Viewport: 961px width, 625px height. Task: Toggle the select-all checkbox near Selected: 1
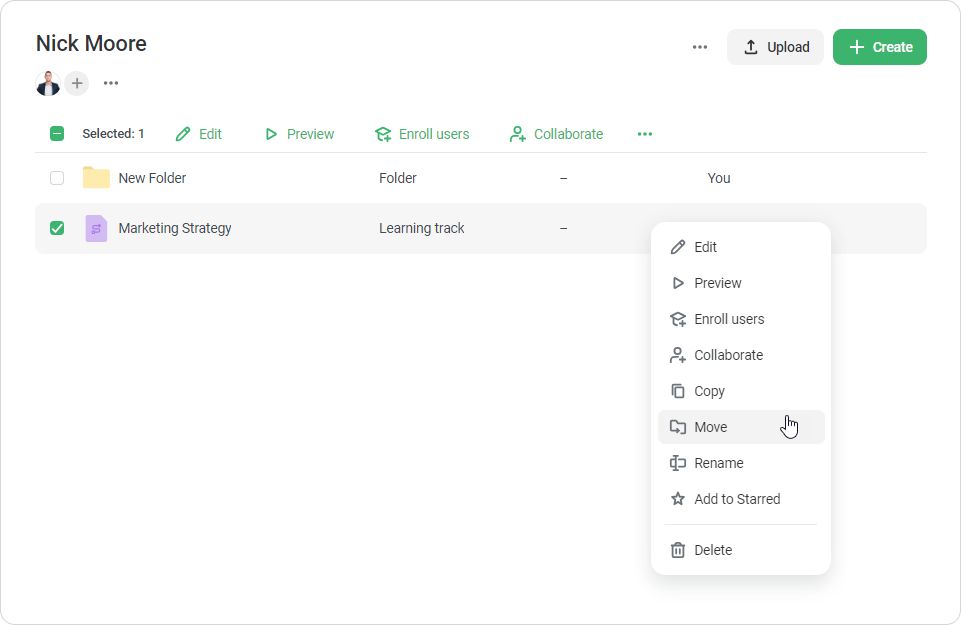coord(57,134)
